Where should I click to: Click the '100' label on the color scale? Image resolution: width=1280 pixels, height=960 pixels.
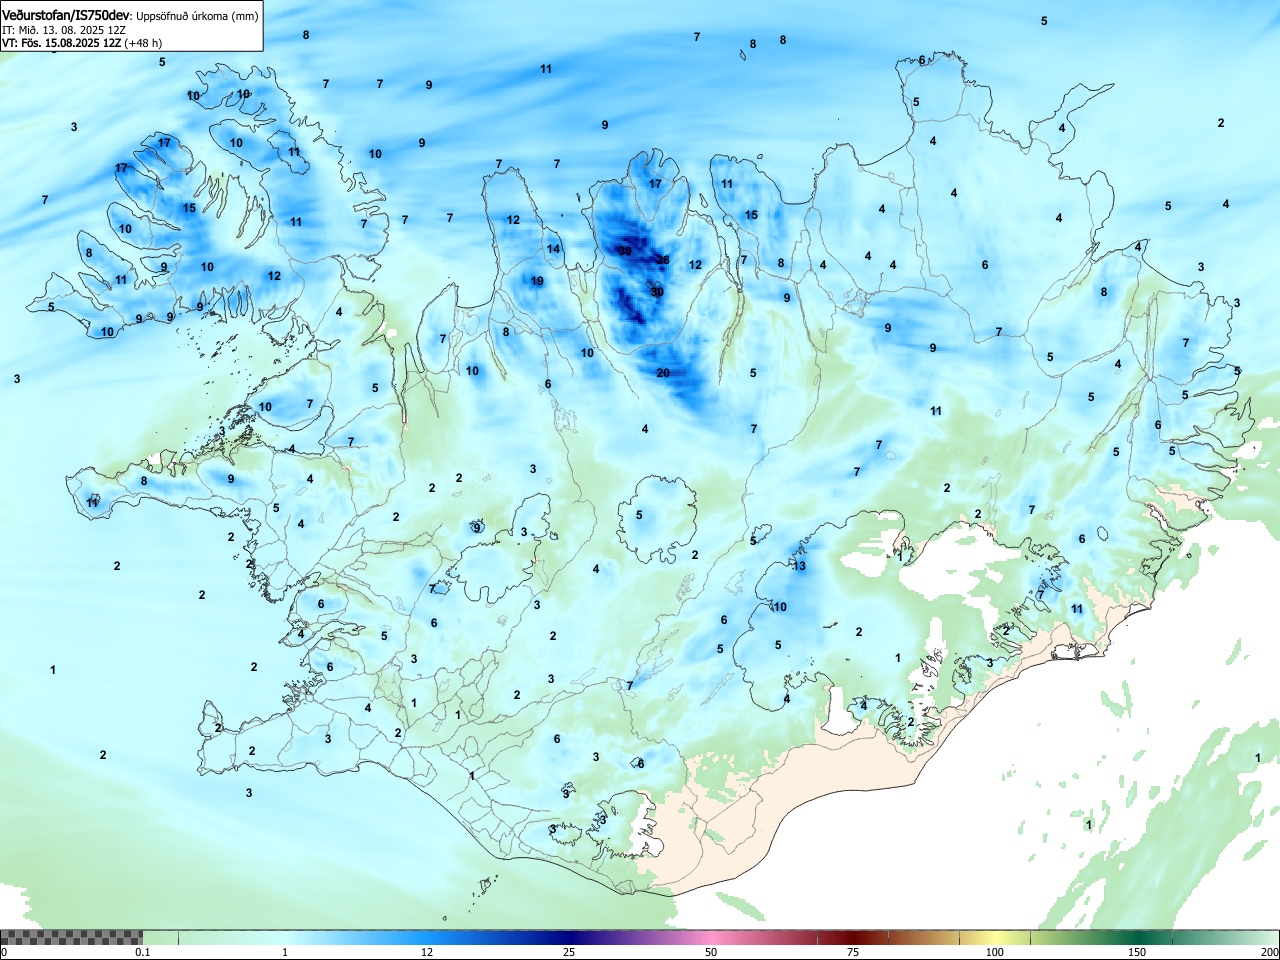[995, 952]
